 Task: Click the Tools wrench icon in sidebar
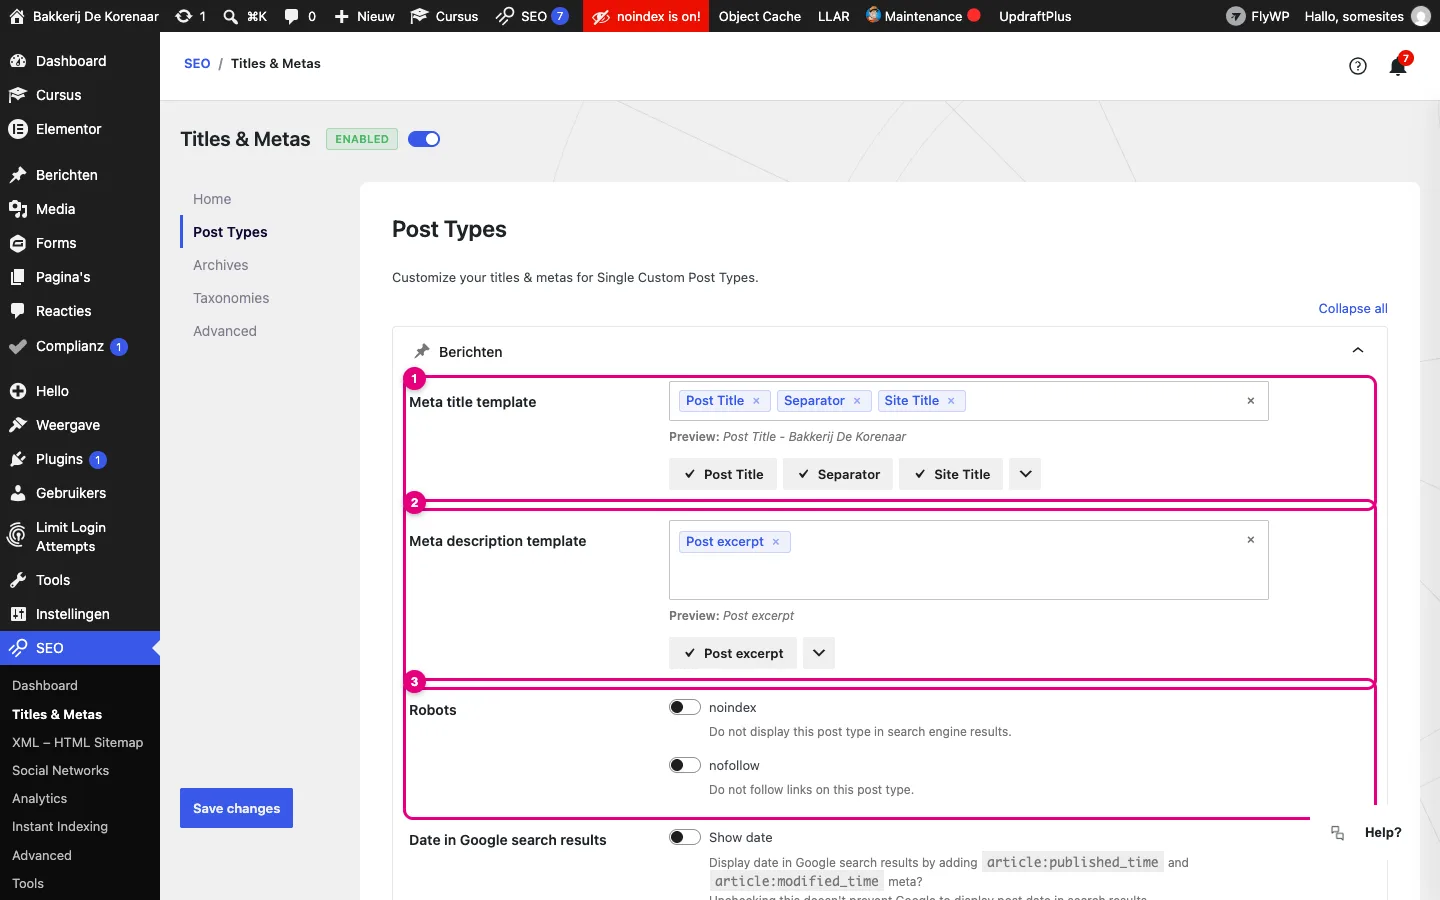pos(17,580)
